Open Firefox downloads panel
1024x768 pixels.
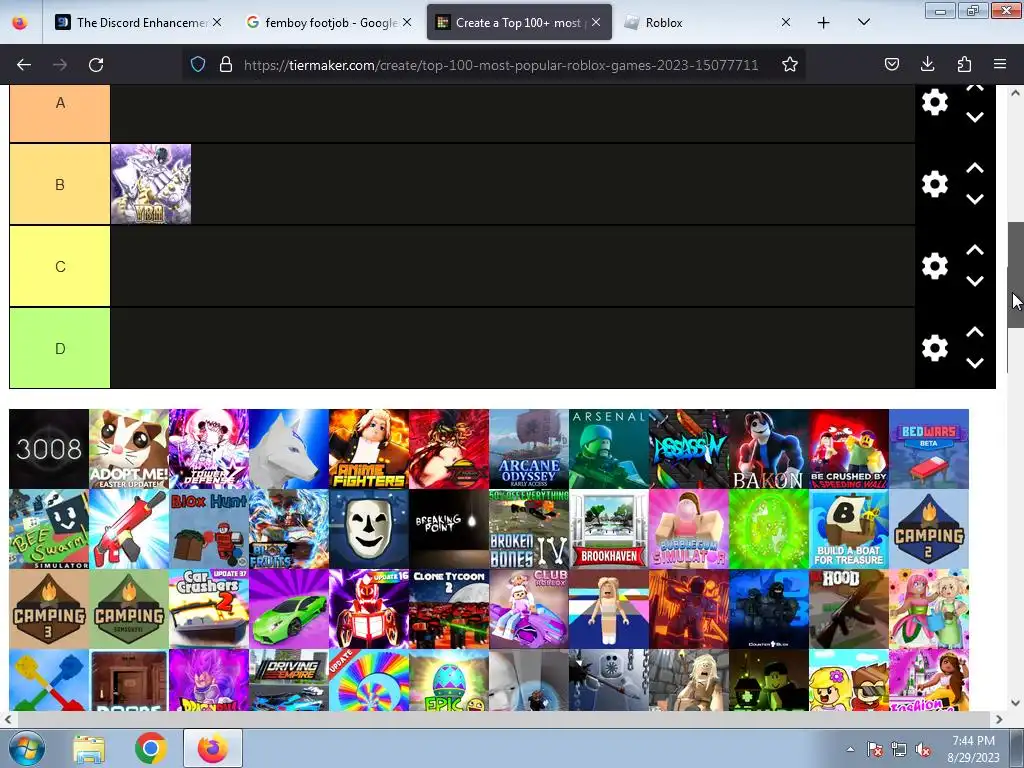[x=927, y=64]
